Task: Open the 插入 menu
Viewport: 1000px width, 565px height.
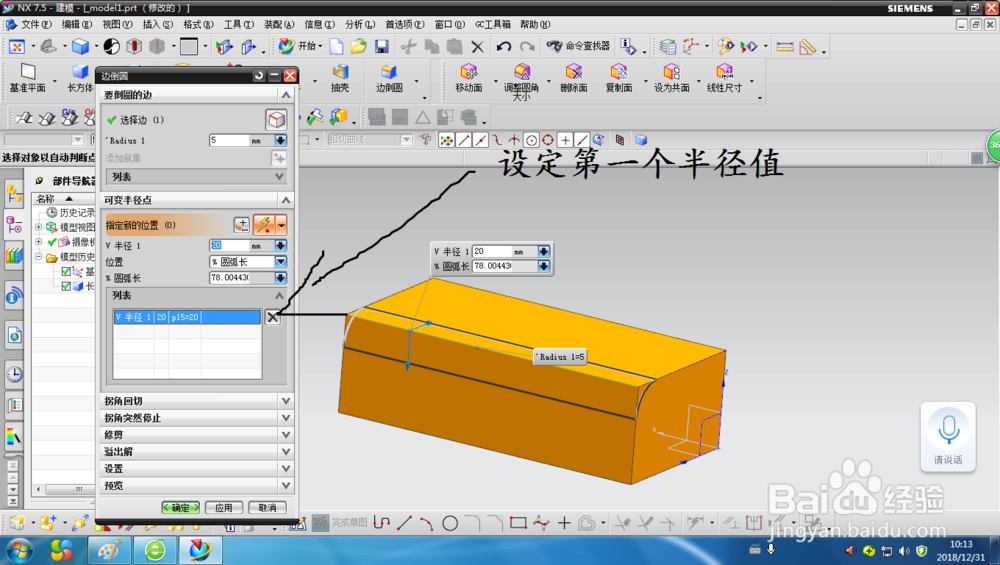Action: (158, 24)
